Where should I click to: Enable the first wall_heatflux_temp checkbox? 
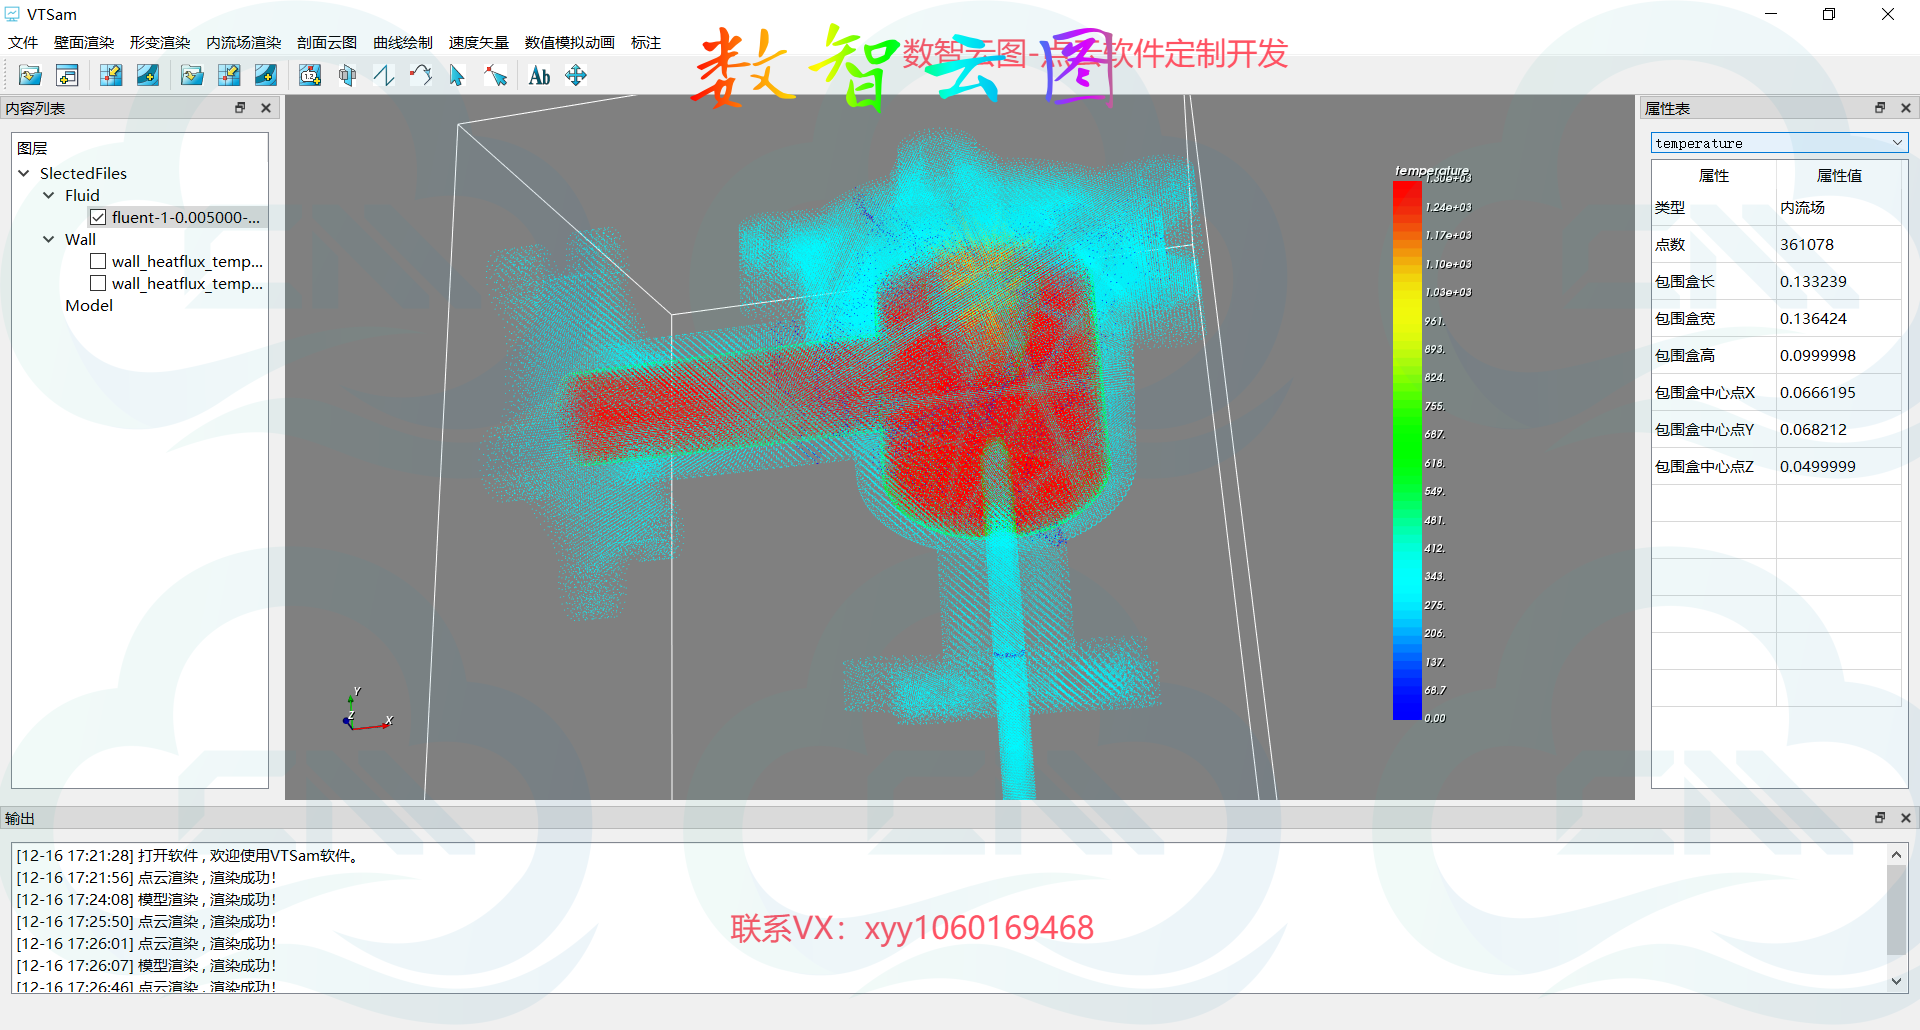(x=98, y=261)
